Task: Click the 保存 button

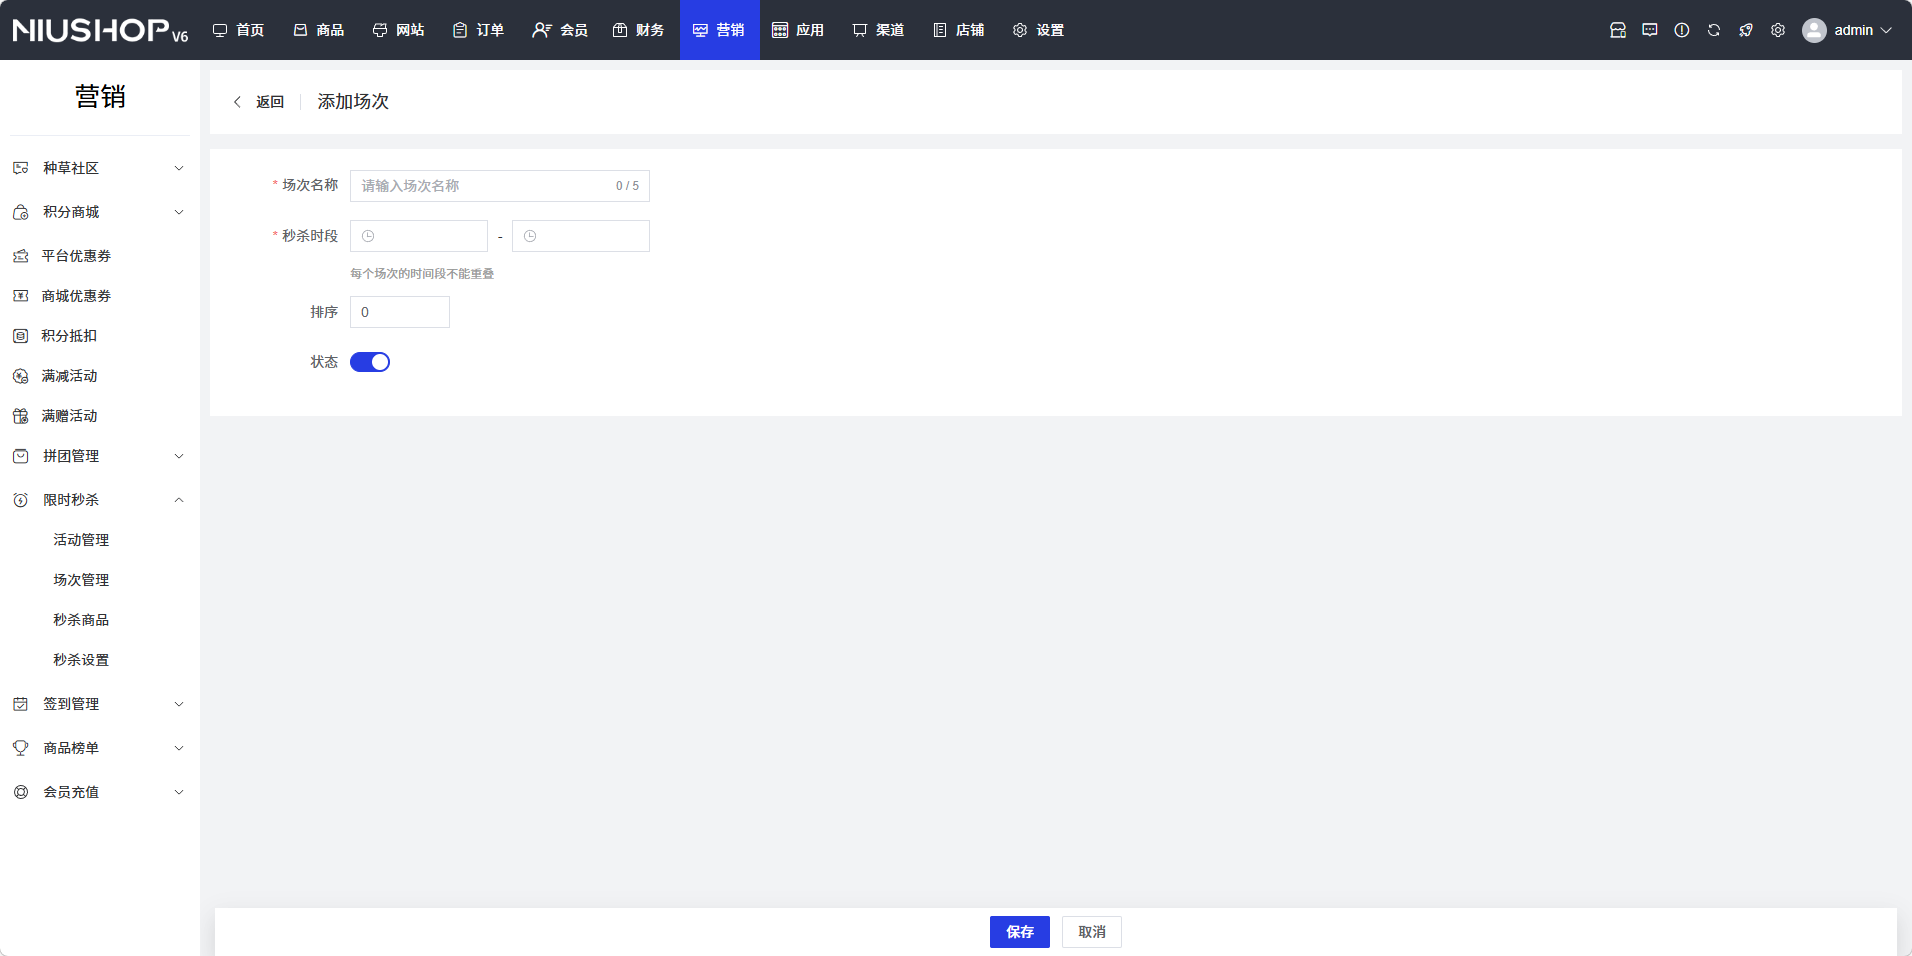Action: point(1020,932)
